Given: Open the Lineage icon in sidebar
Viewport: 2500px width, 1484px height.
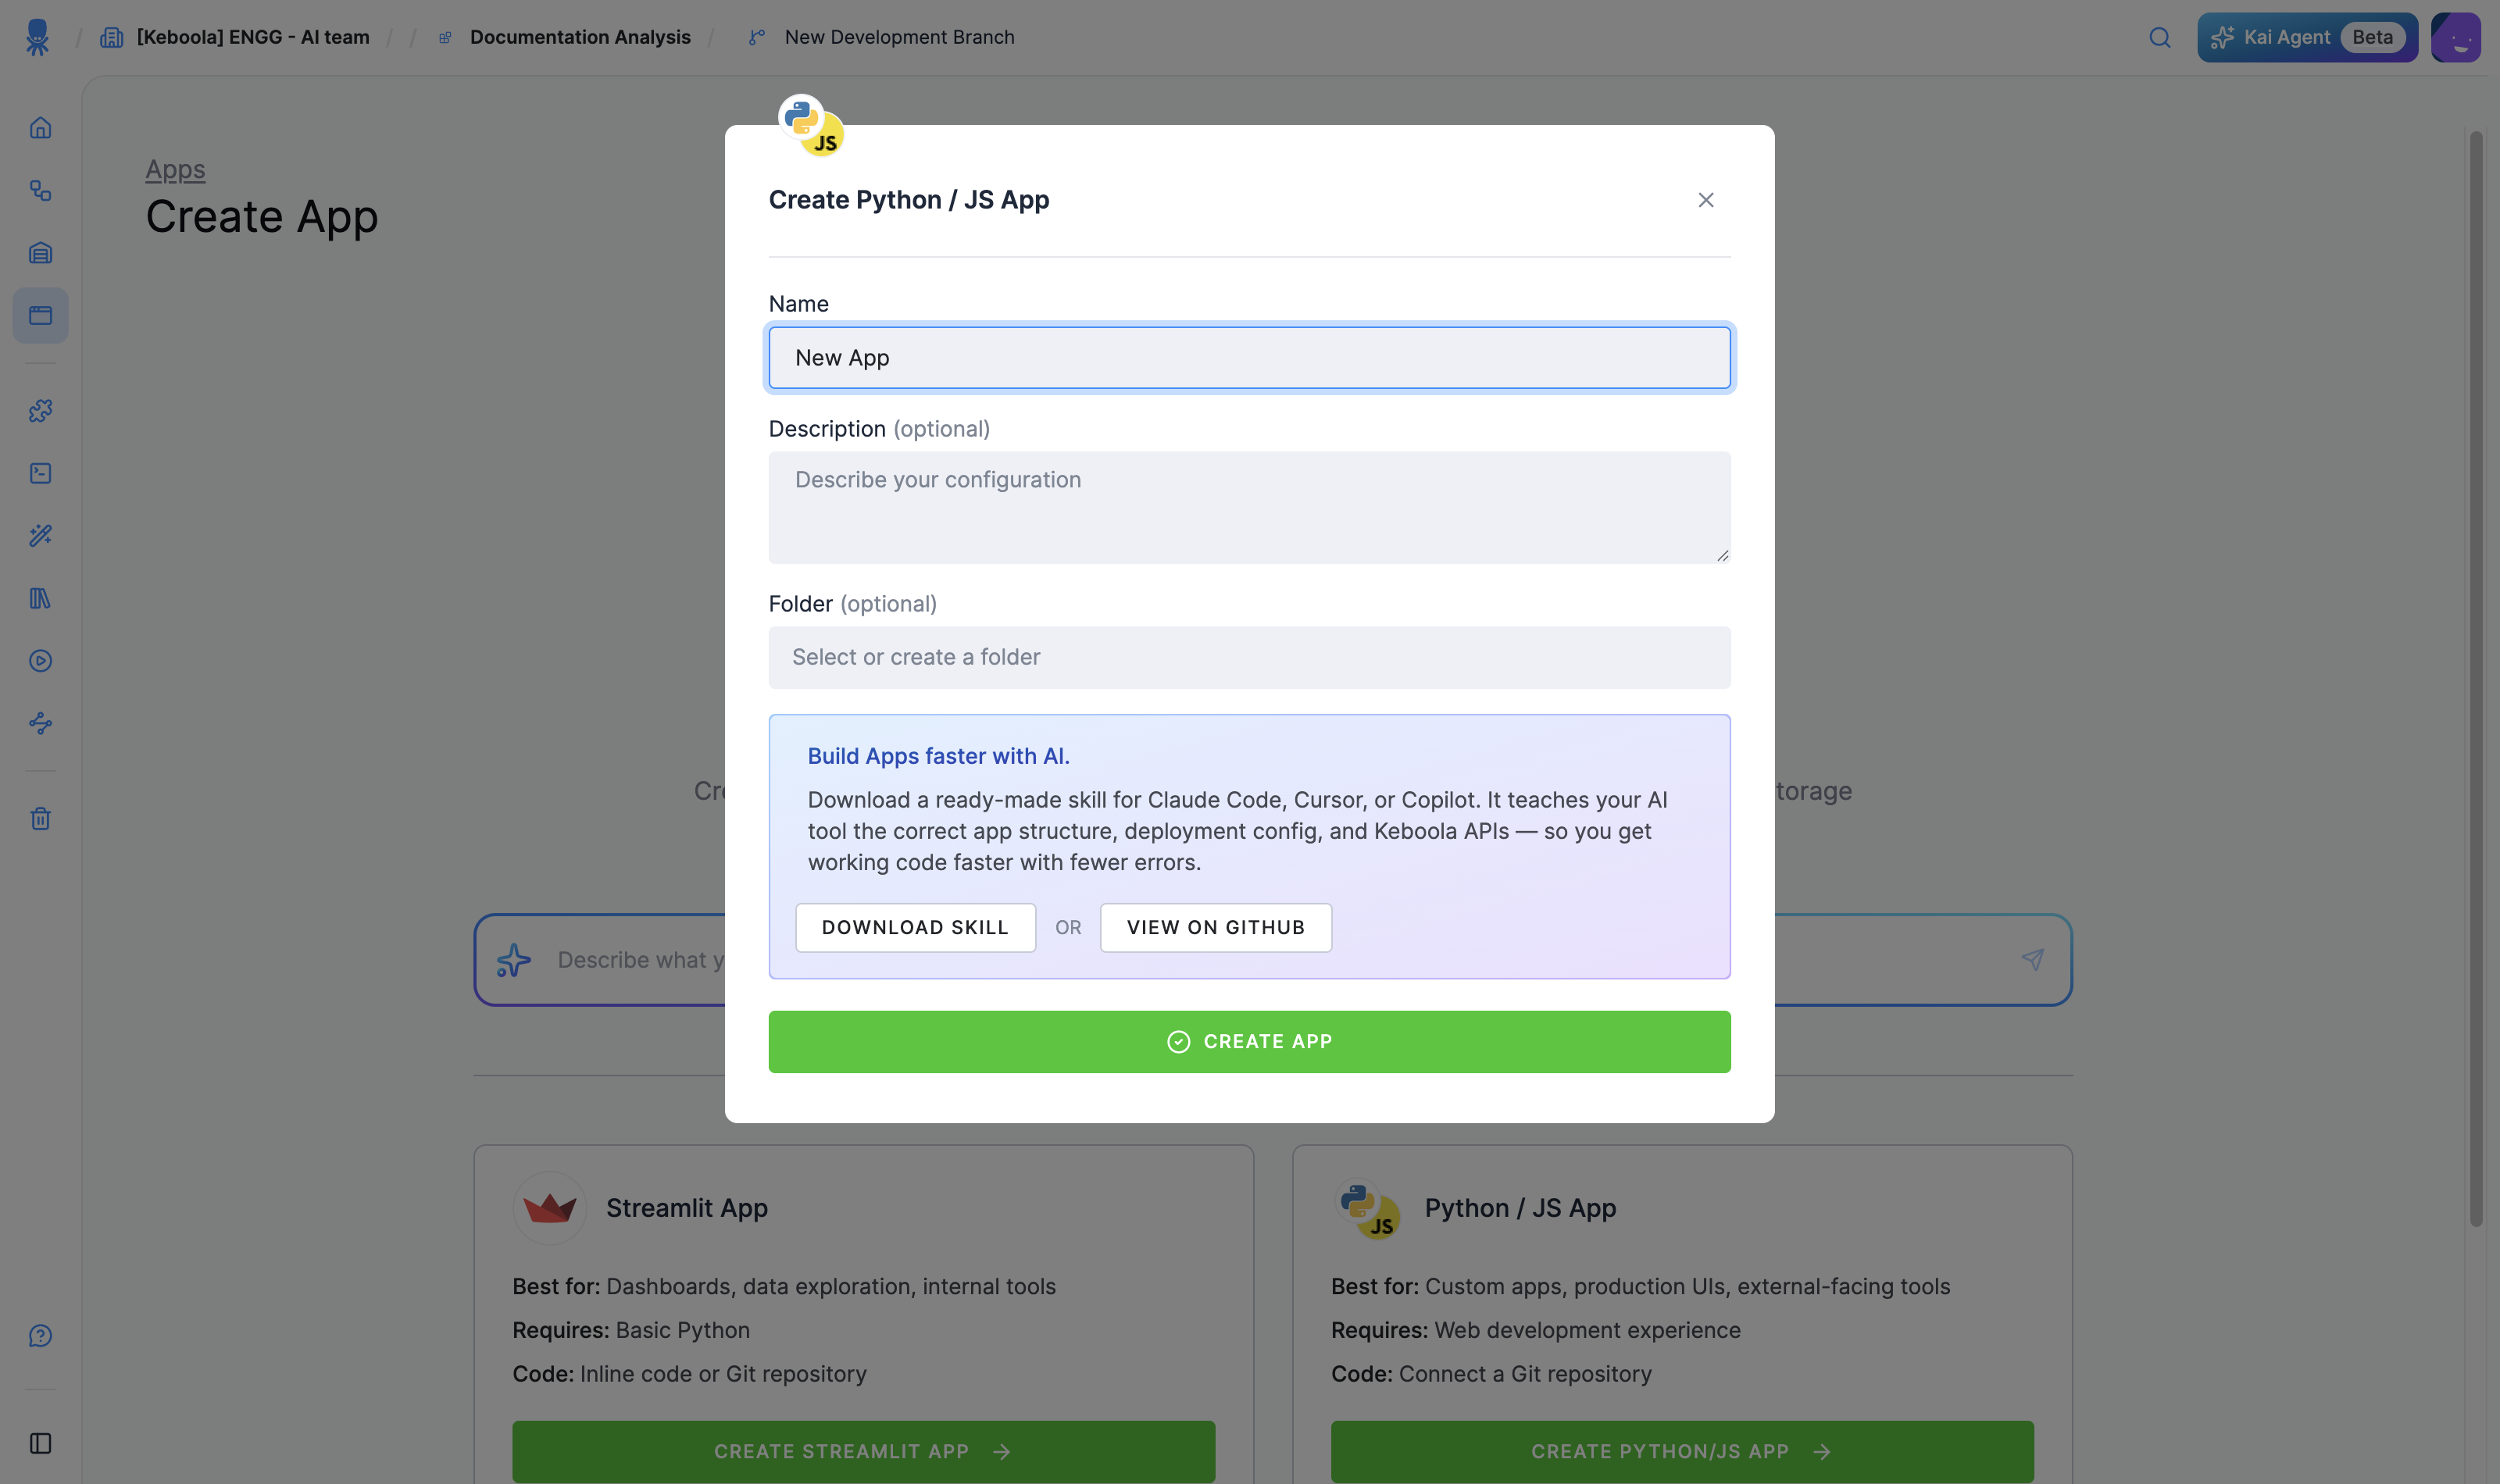Looking at the screenshot, I should tap(40, 723).
